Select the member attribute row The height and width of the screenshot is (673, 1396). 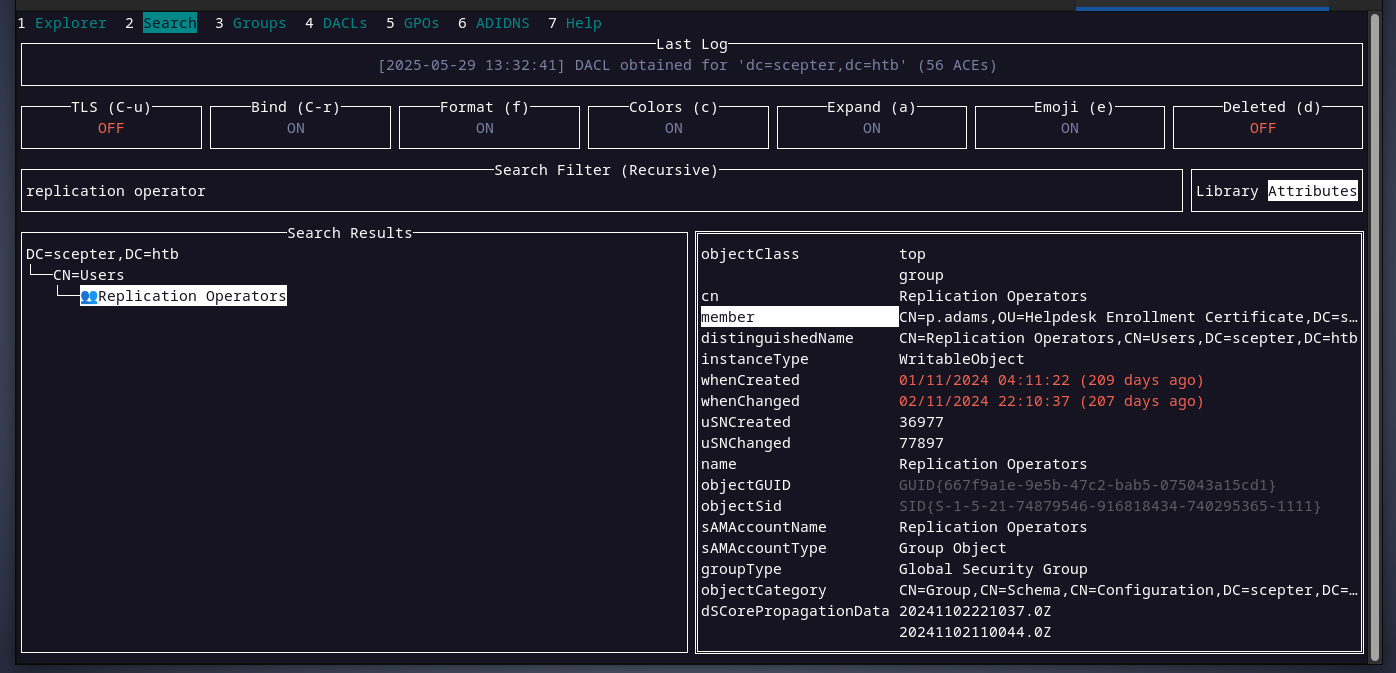(x=798, y=317)
